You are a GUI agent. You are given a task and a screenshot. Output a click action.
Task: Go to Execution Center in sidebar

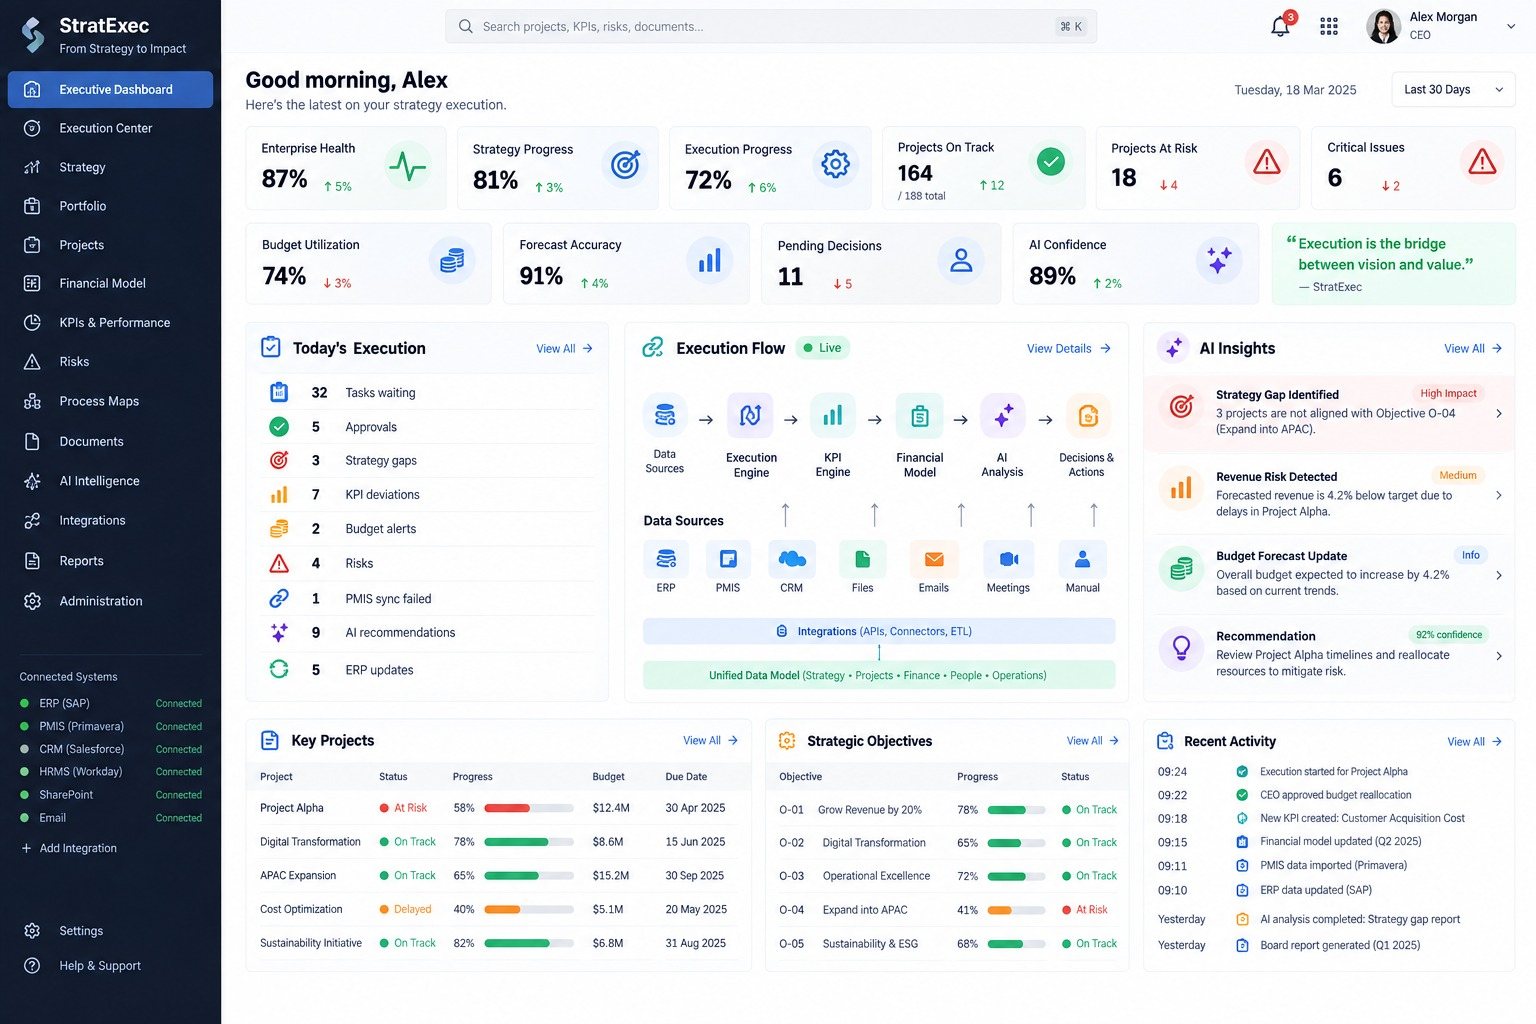[x=110, y=128]
